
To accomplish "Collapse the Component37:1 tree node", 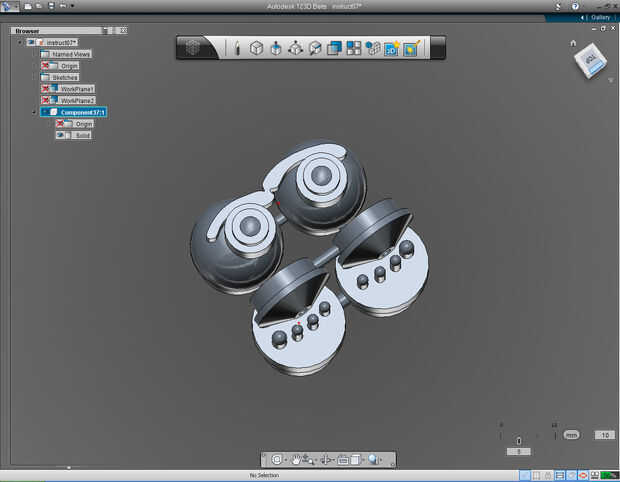I will 34,112.
